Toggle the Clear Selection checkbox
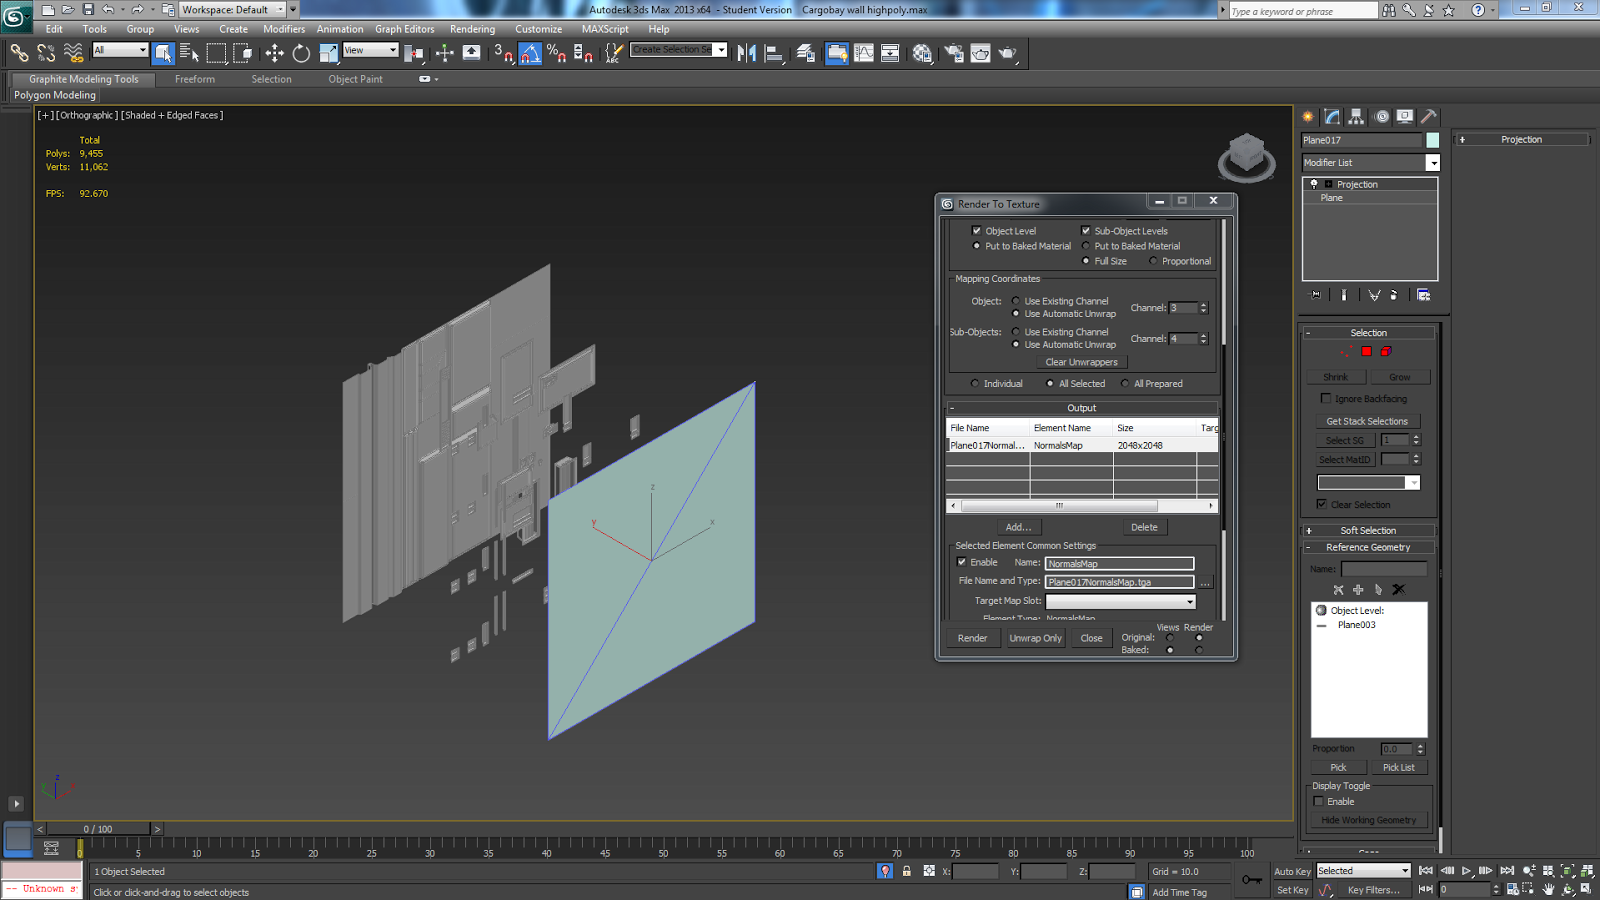 (x=1322, y=504)
